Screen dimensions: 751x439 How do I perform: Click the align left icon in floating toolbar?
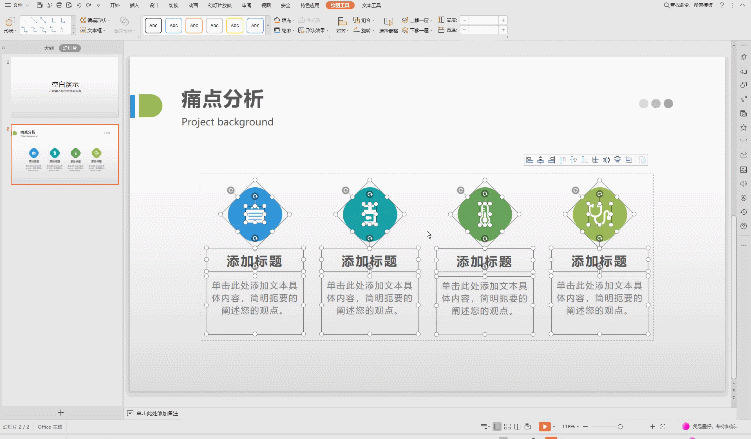click(530, 160)
